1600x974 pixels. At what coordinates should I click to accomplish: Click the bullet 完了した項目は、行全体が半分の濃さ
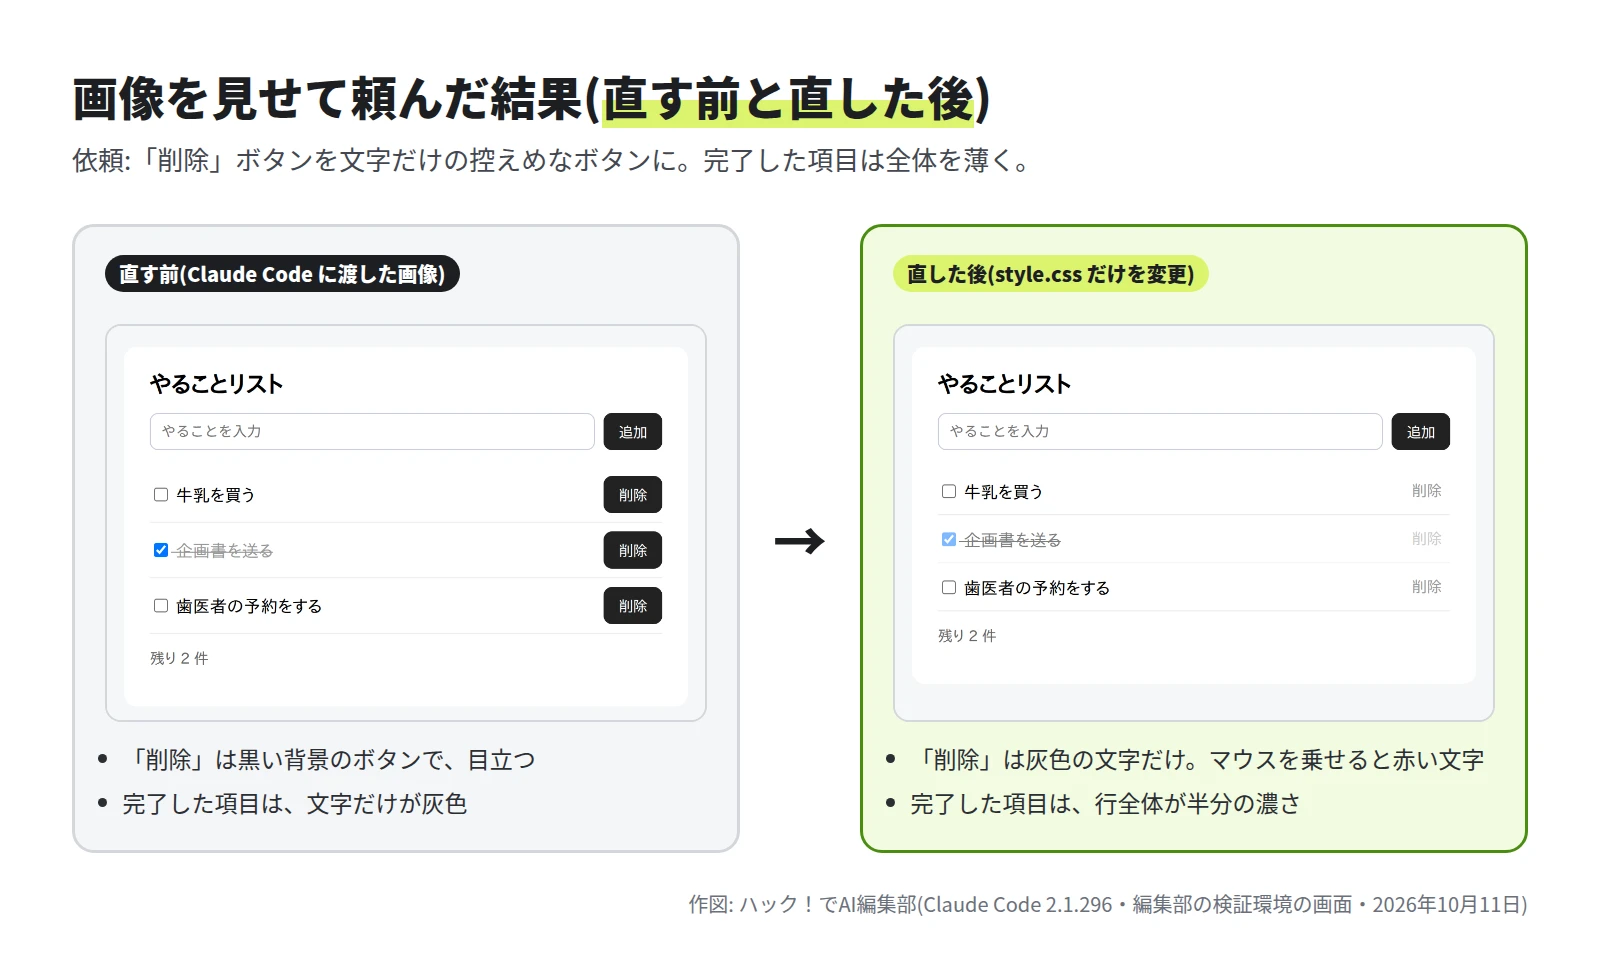(x=1106, y=804)
